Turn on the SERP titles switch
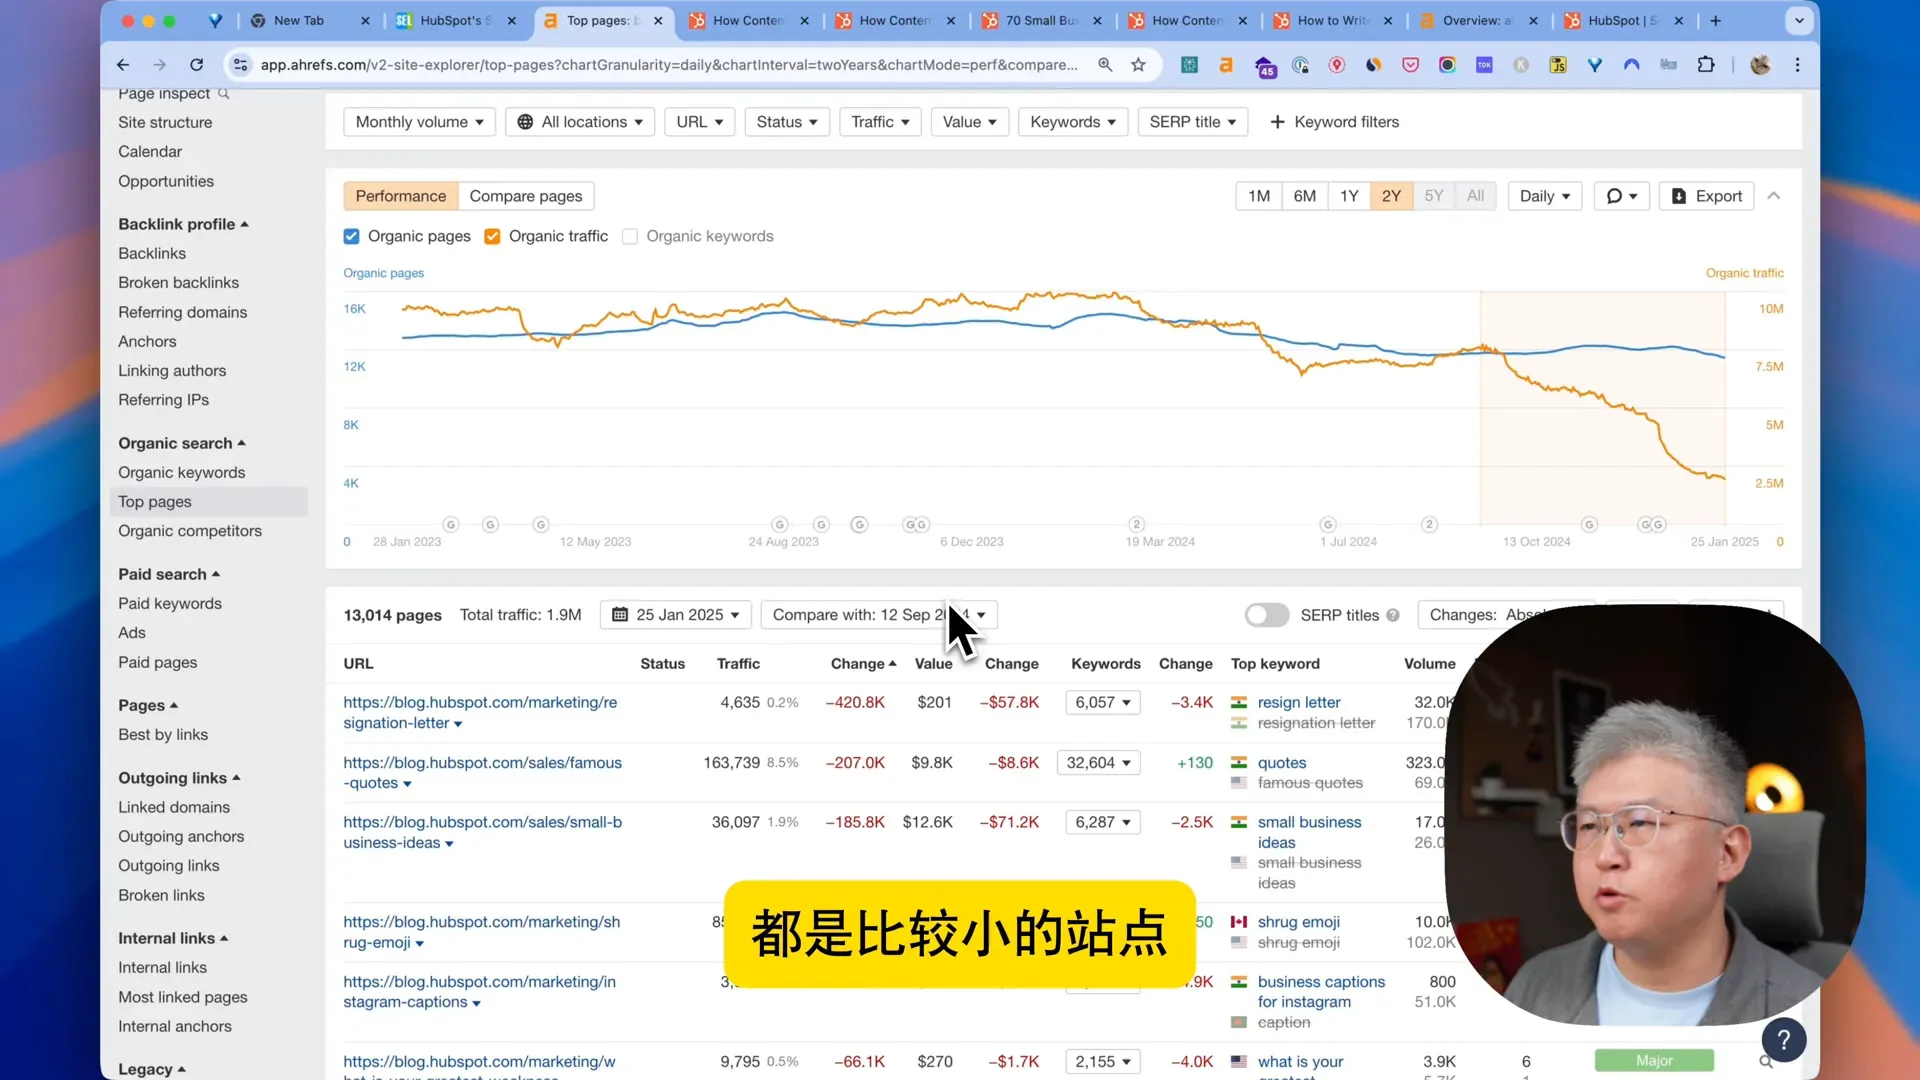The image size is (1920, 1080). (1266, 615)
